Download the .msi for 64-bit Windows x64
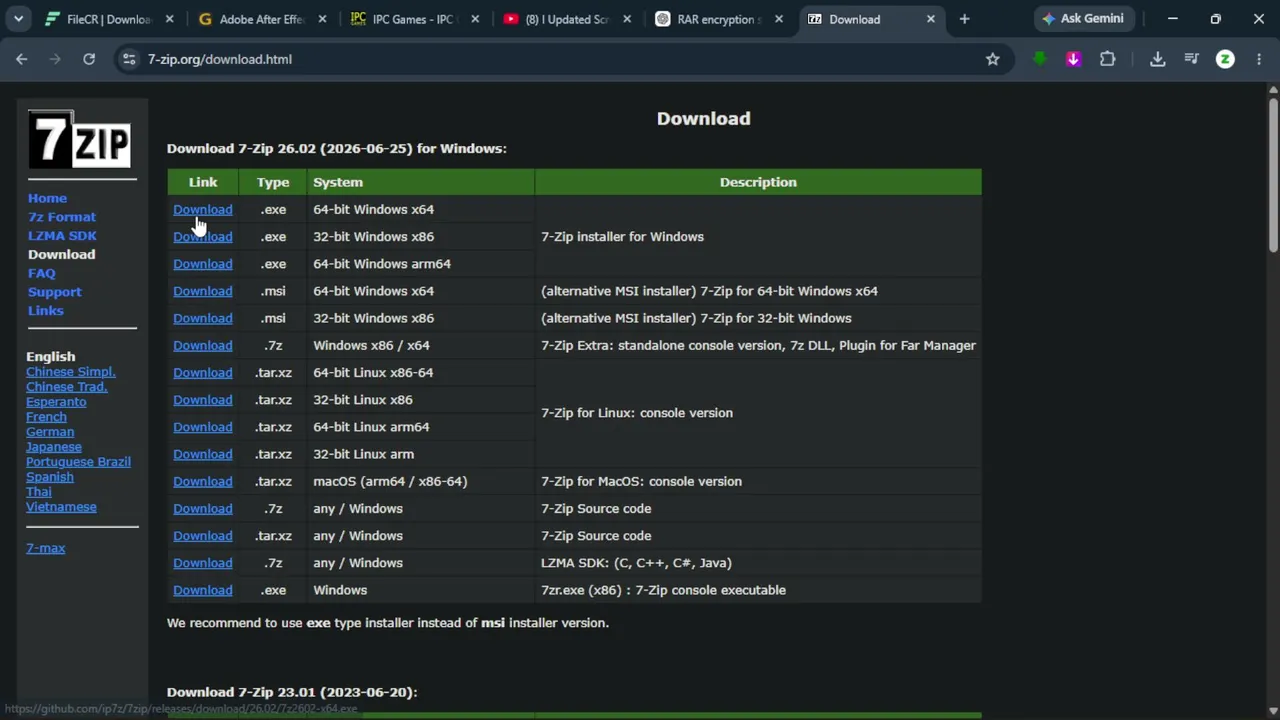This screenshot has height=720, width=1280. 202,291
